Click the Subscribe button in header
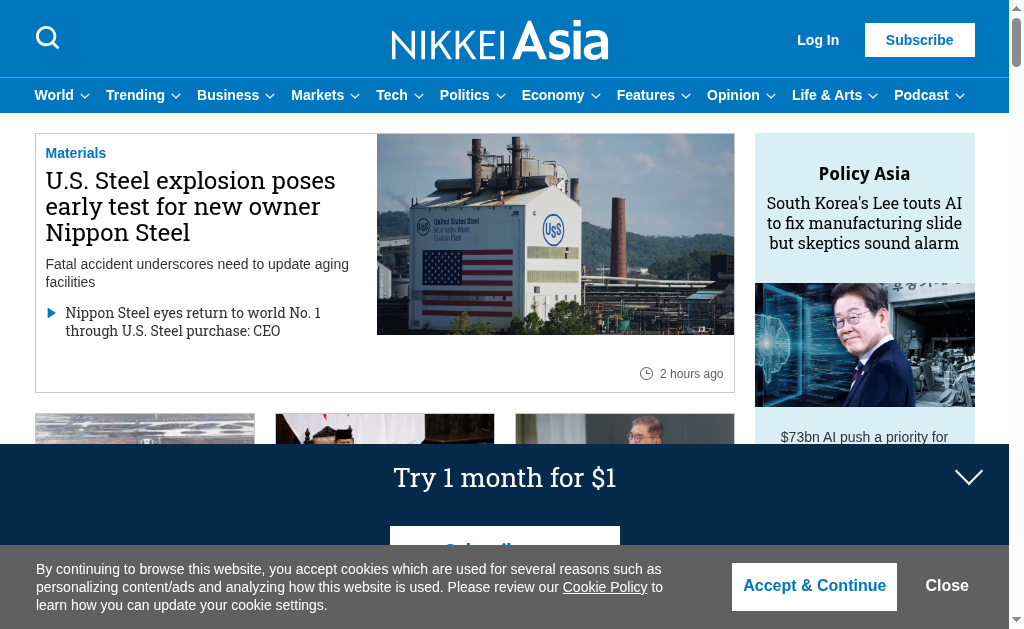1024x629 pixels. pos(920,40)
